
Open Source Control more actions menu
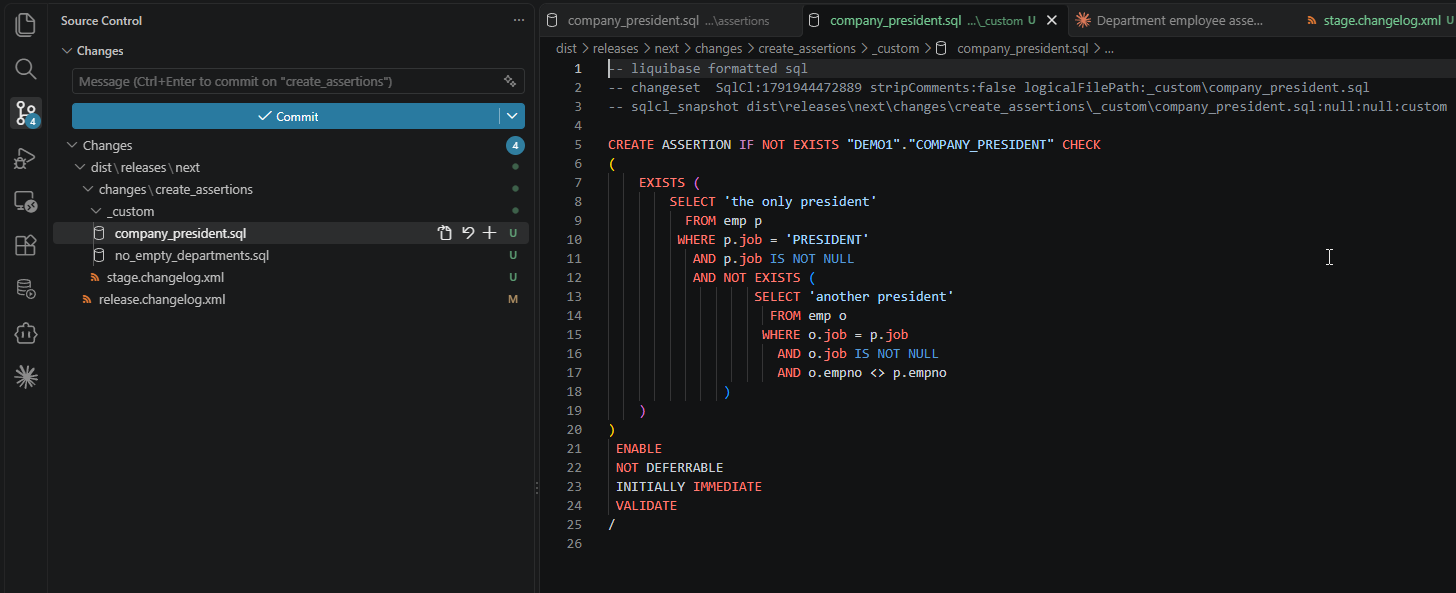[518, 20]
